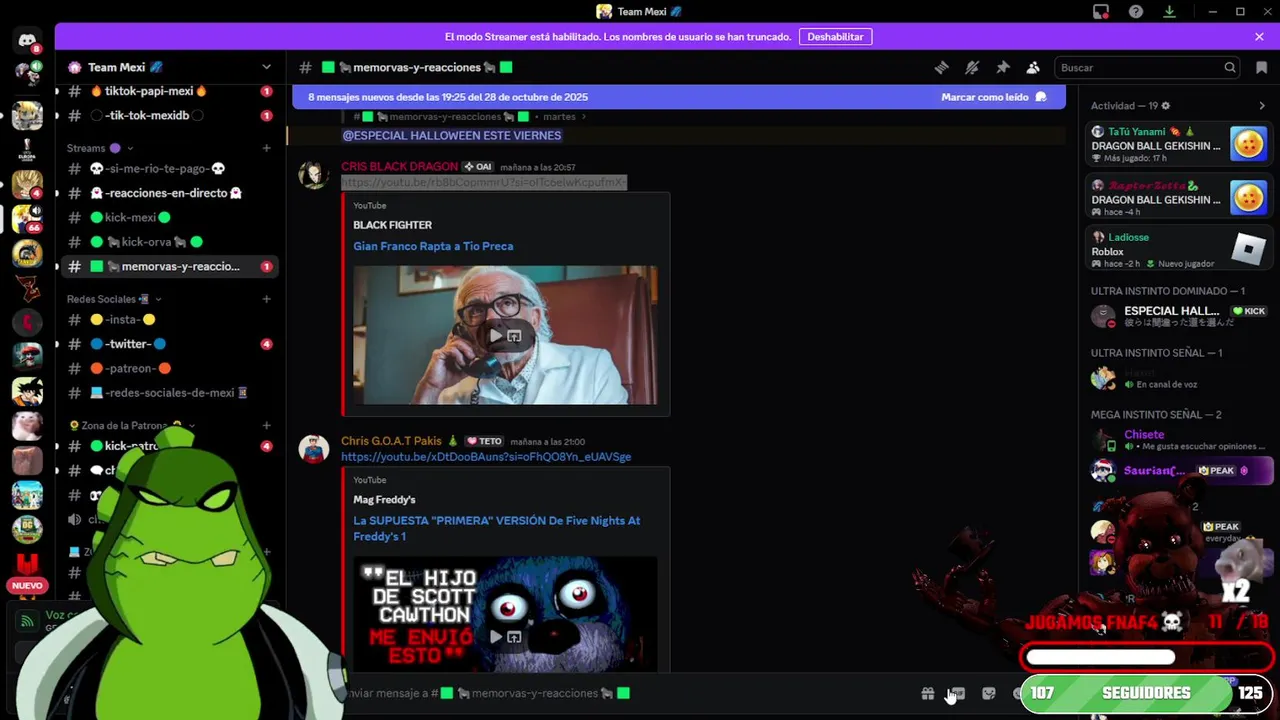The width and height of the screenshot is (1280, 720).
Task: Click the replied @ESPECIAL HALLOWEEN ESTE VIERNES message
Action: (452, 135)
